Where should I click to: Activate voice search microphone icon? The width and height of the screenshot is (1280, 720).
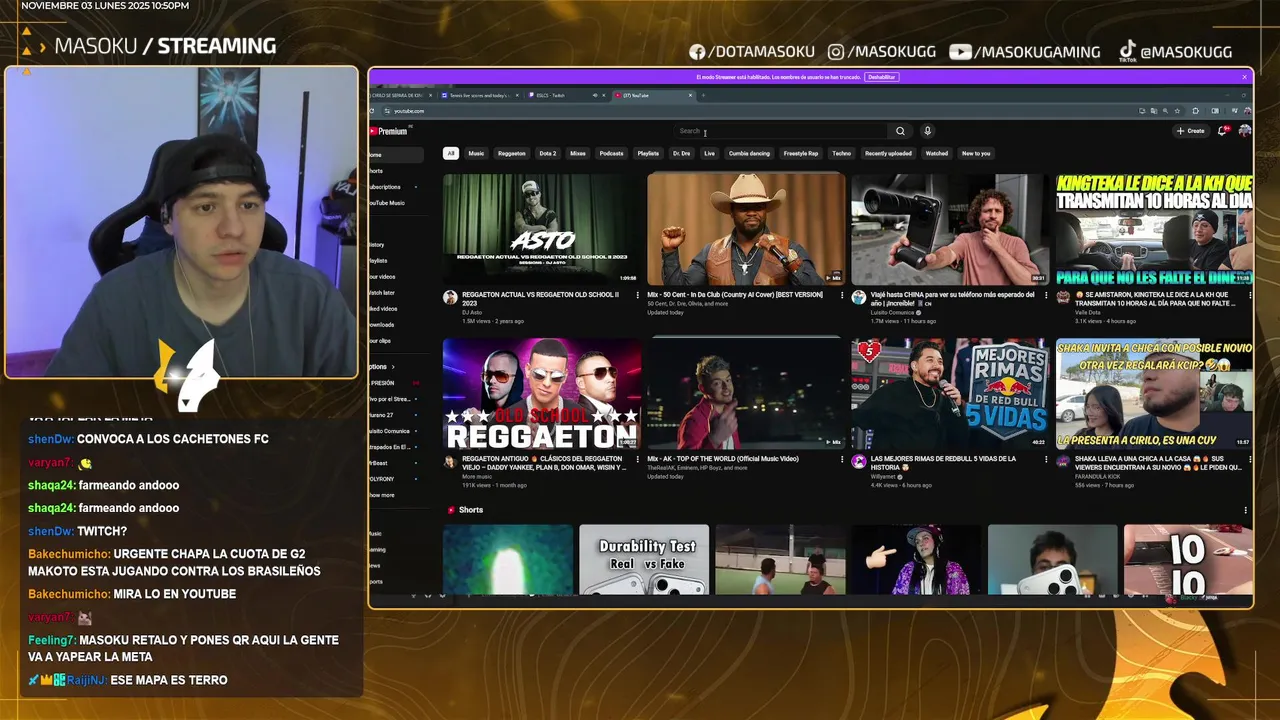point(927,131)
